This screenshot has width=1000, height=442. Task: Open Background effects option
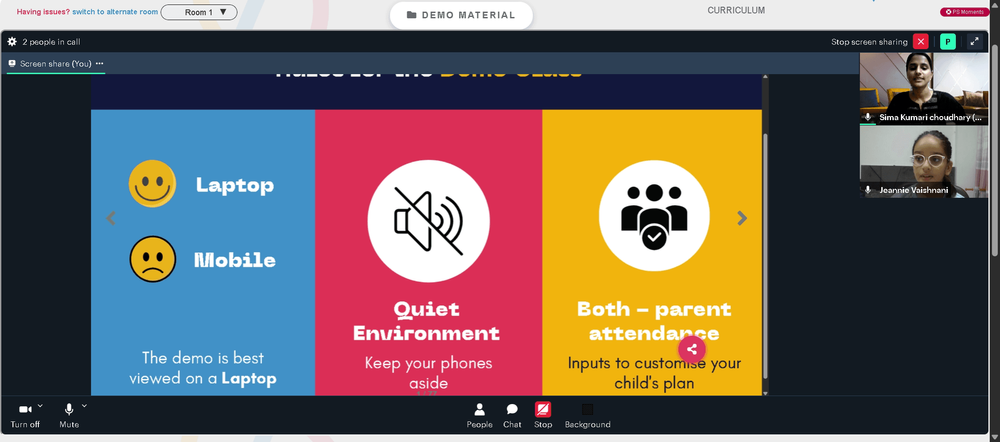[587, 415]
